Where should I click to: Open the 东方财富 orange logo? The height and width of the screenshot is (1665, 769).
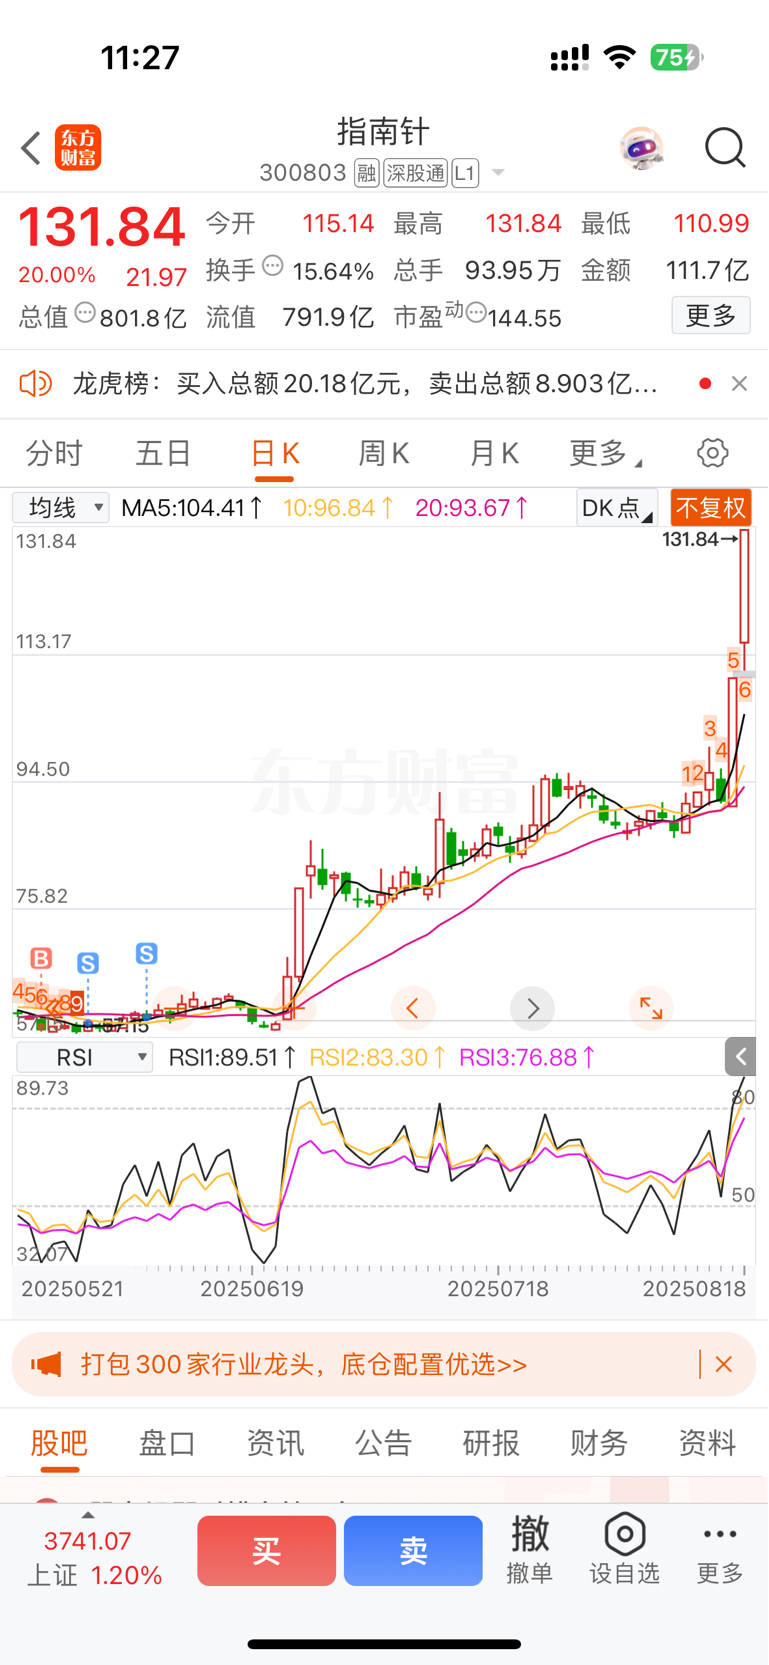78,148
